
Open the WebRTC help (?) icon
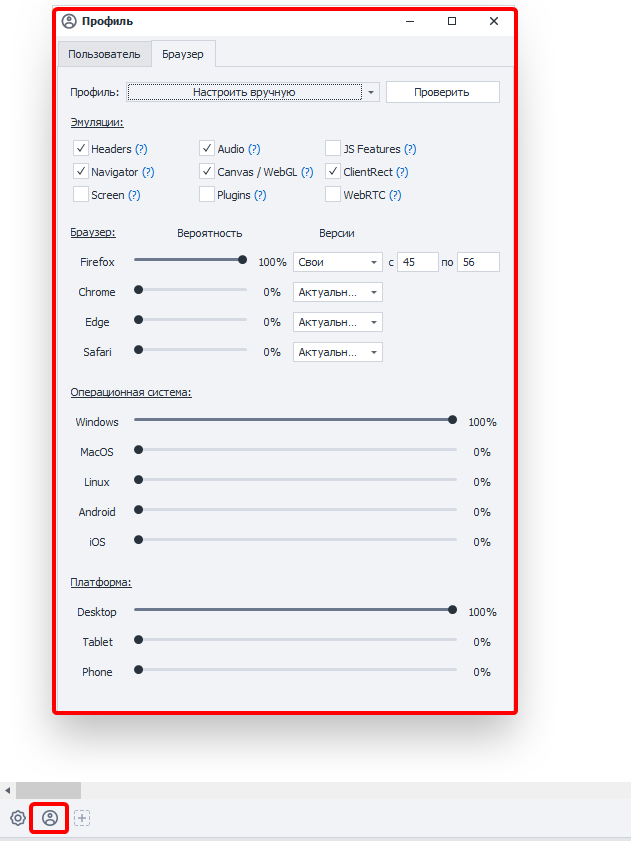pos(395,195)
